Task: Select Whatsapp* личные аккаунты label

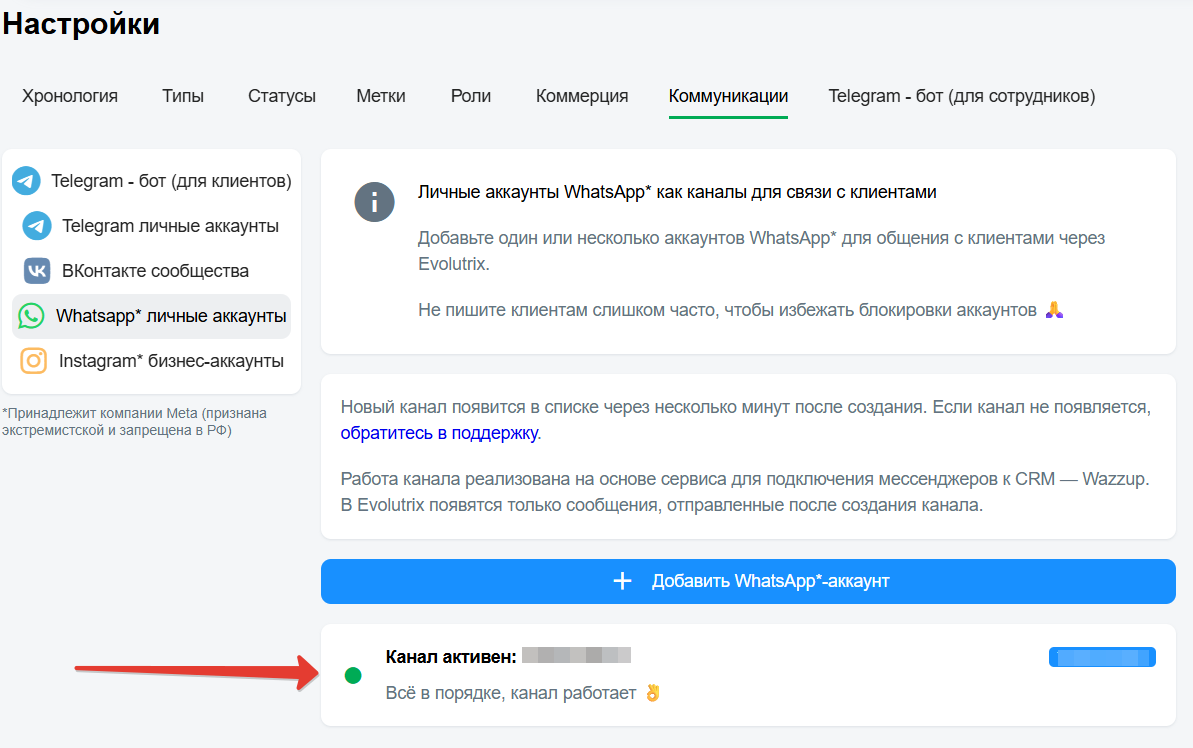Action: pos(171,316)
